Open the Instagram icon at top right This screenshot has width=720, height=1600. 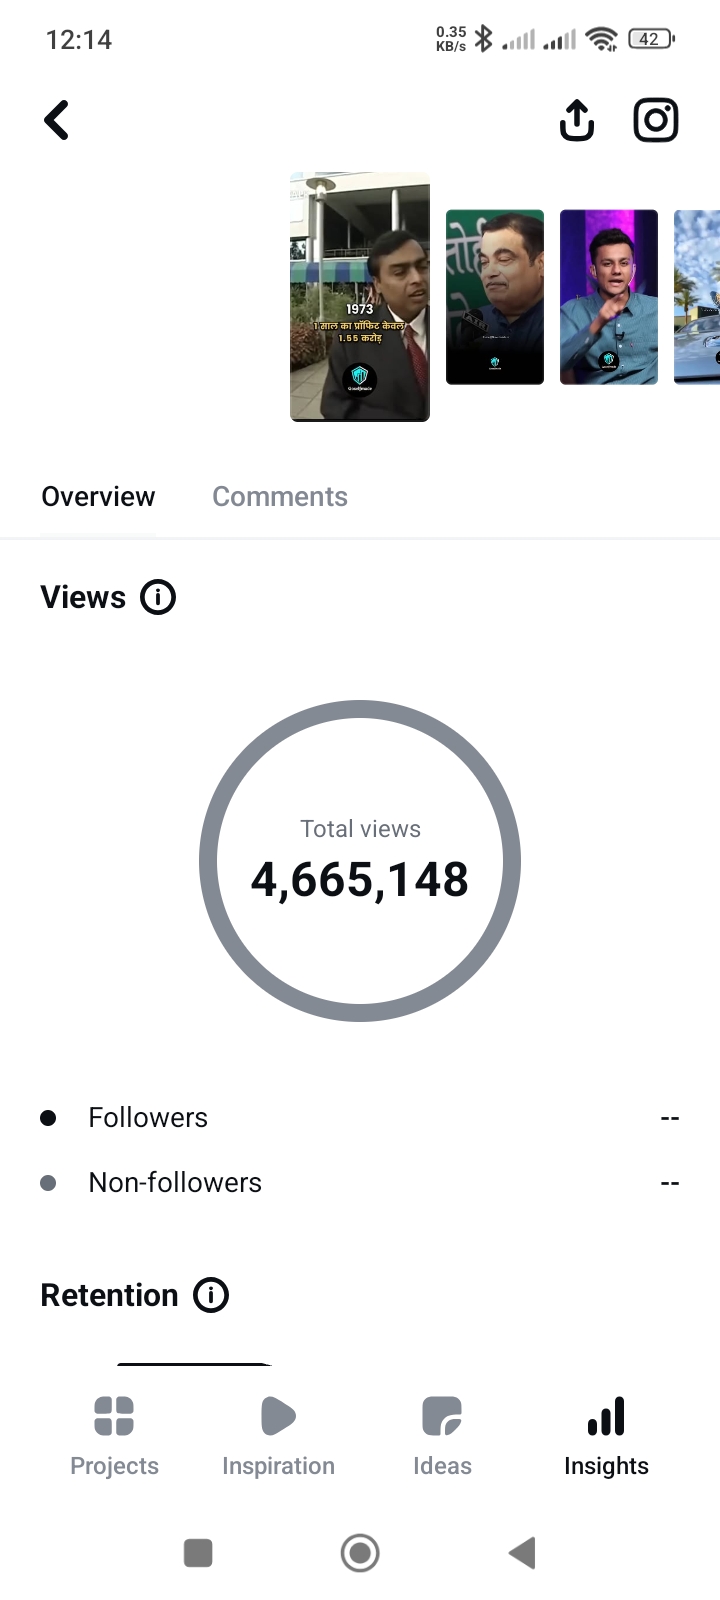(656, 121)
